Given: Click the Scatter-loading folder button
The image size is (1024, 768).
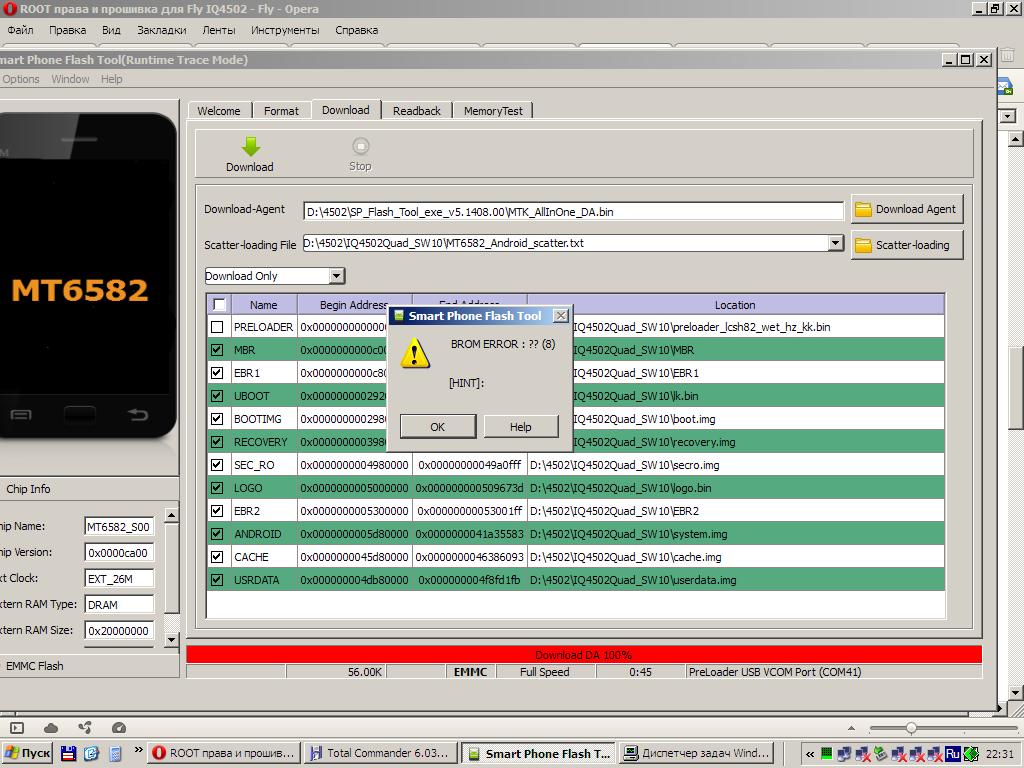Looking at the screenshot, I should tap(907, 245).
